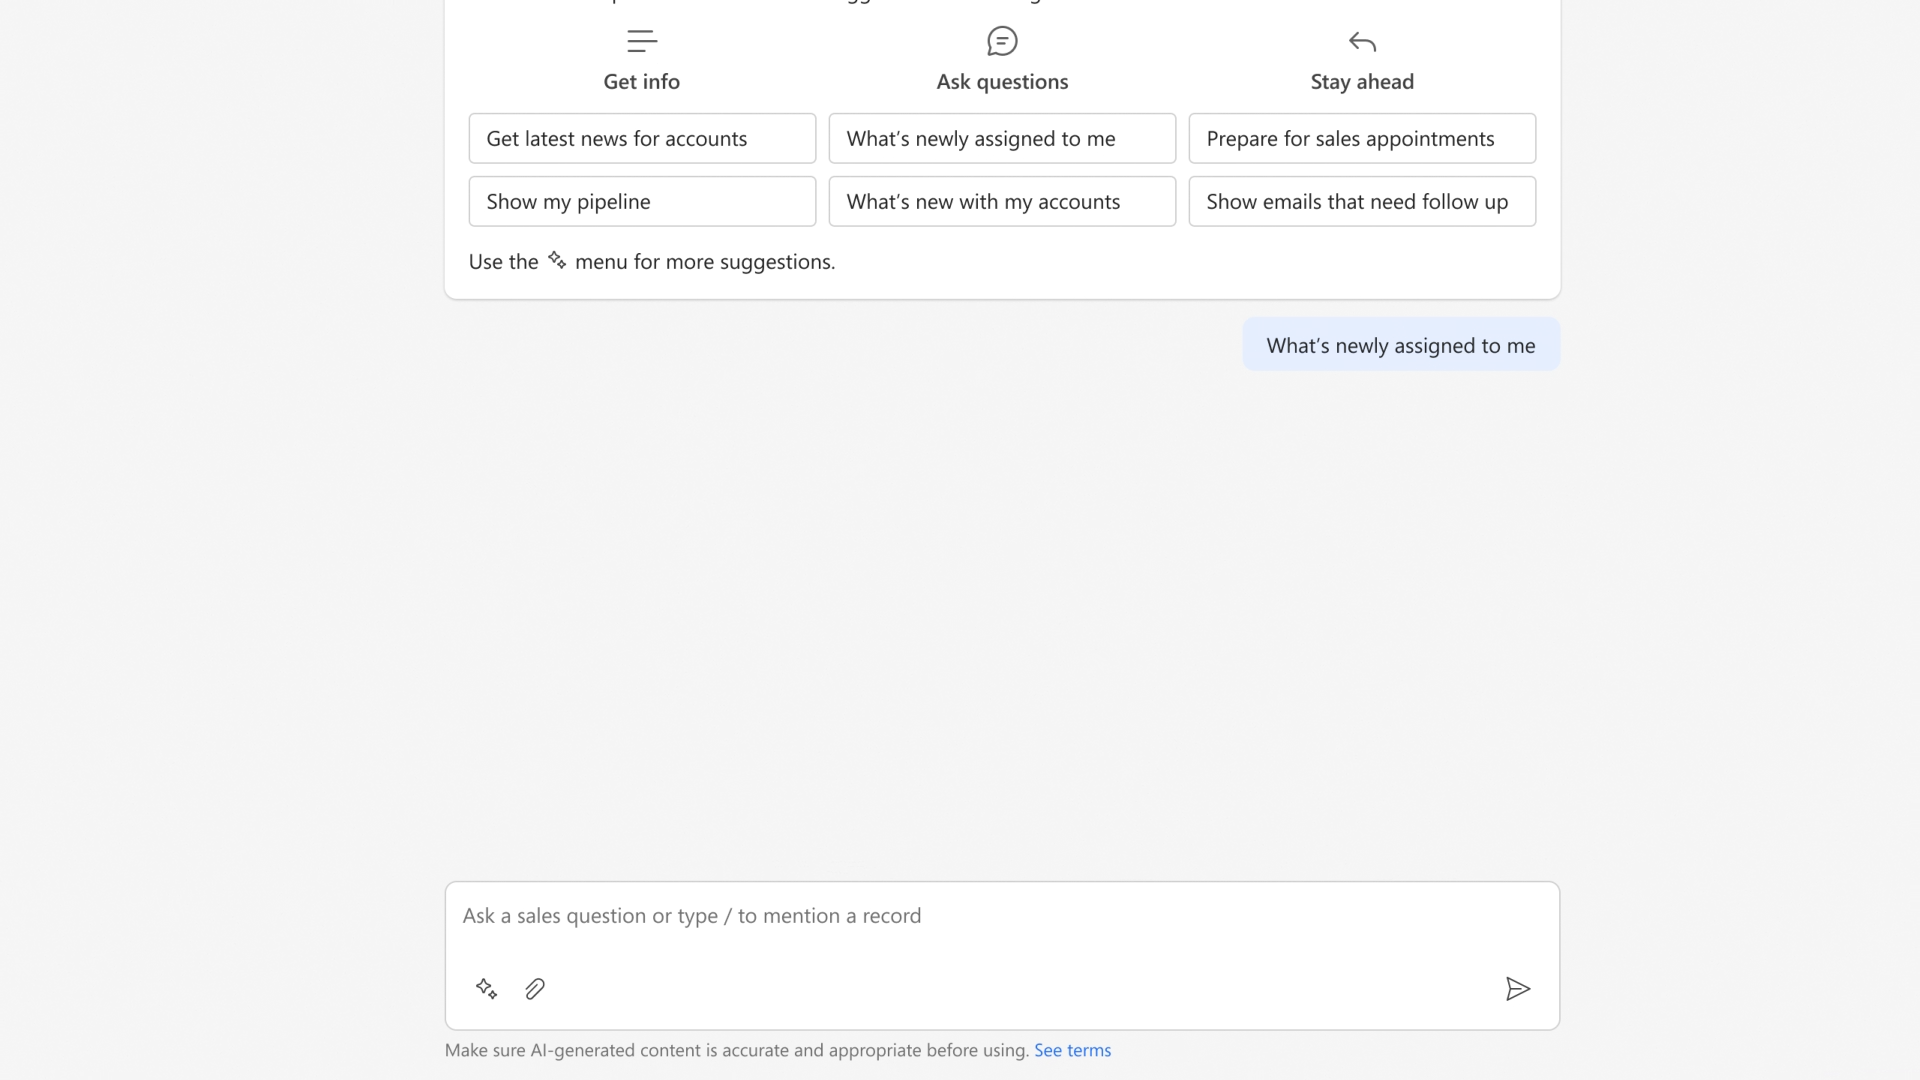Screen dimensions: 1920x1080
Task: Click the sent 'What's newly assigned to me' message bubble
Action: [1401, 345]
